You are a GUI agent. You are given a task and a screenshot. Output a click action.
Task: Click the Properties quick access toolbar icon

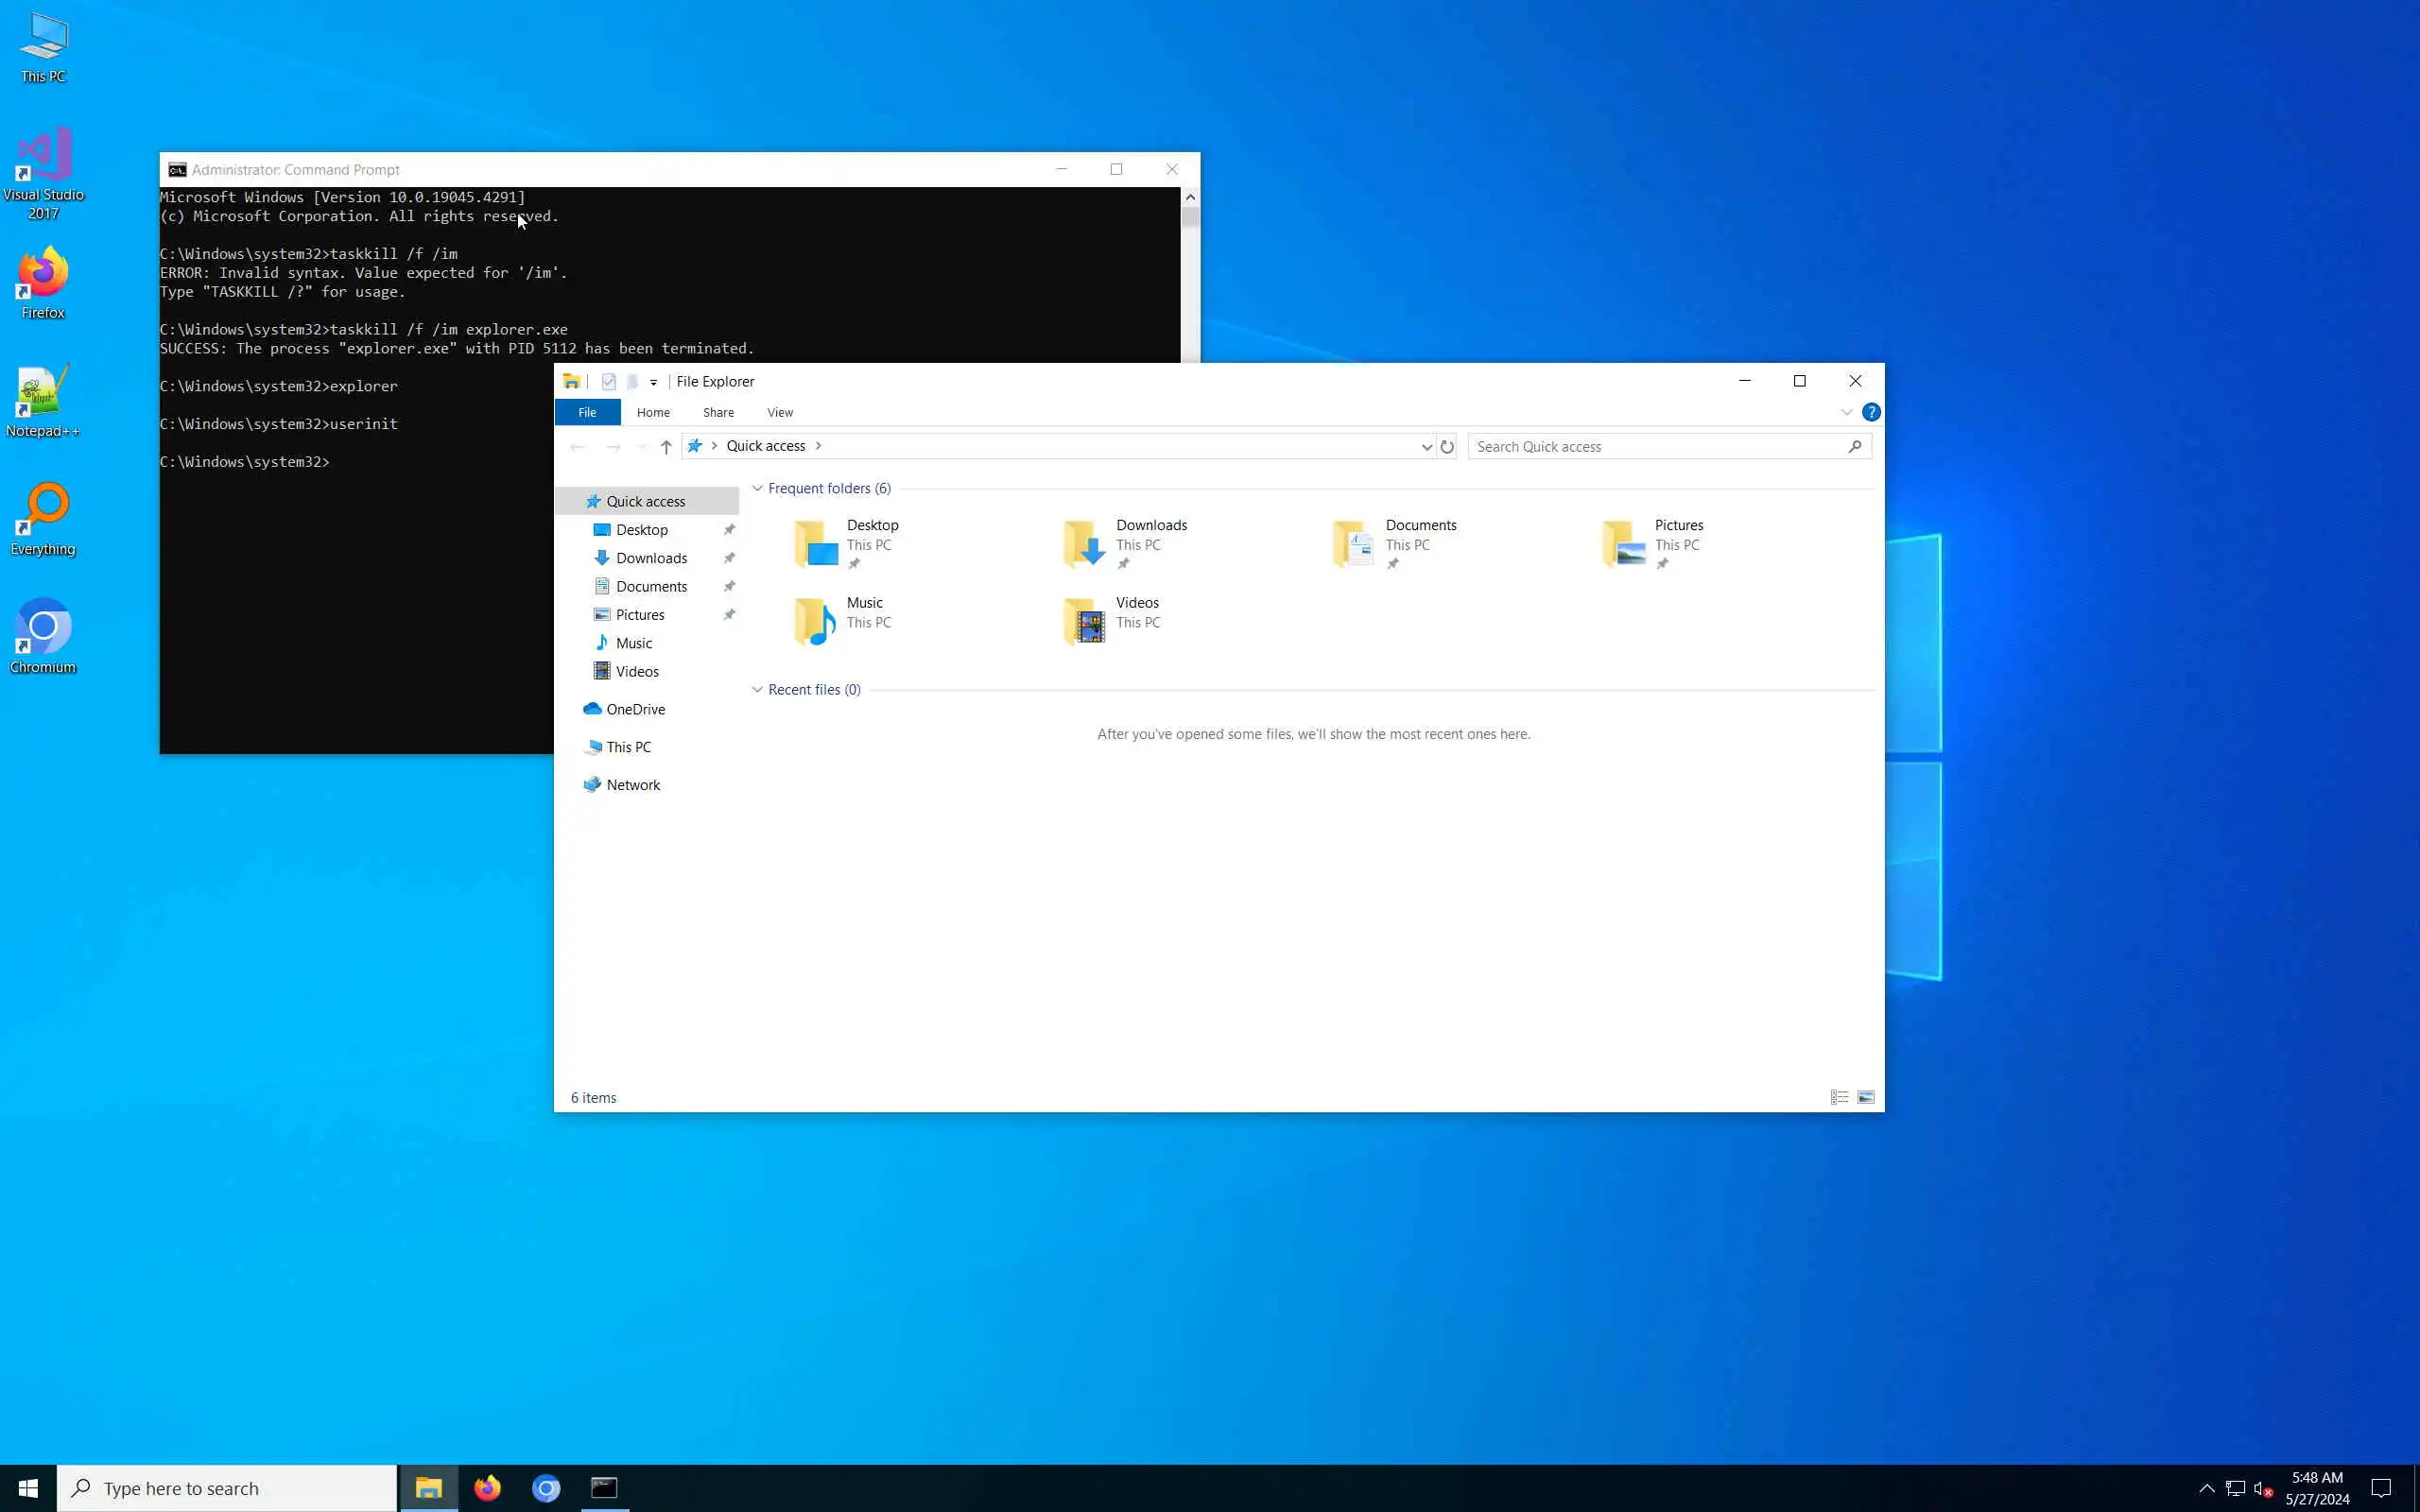pos(608,381)
